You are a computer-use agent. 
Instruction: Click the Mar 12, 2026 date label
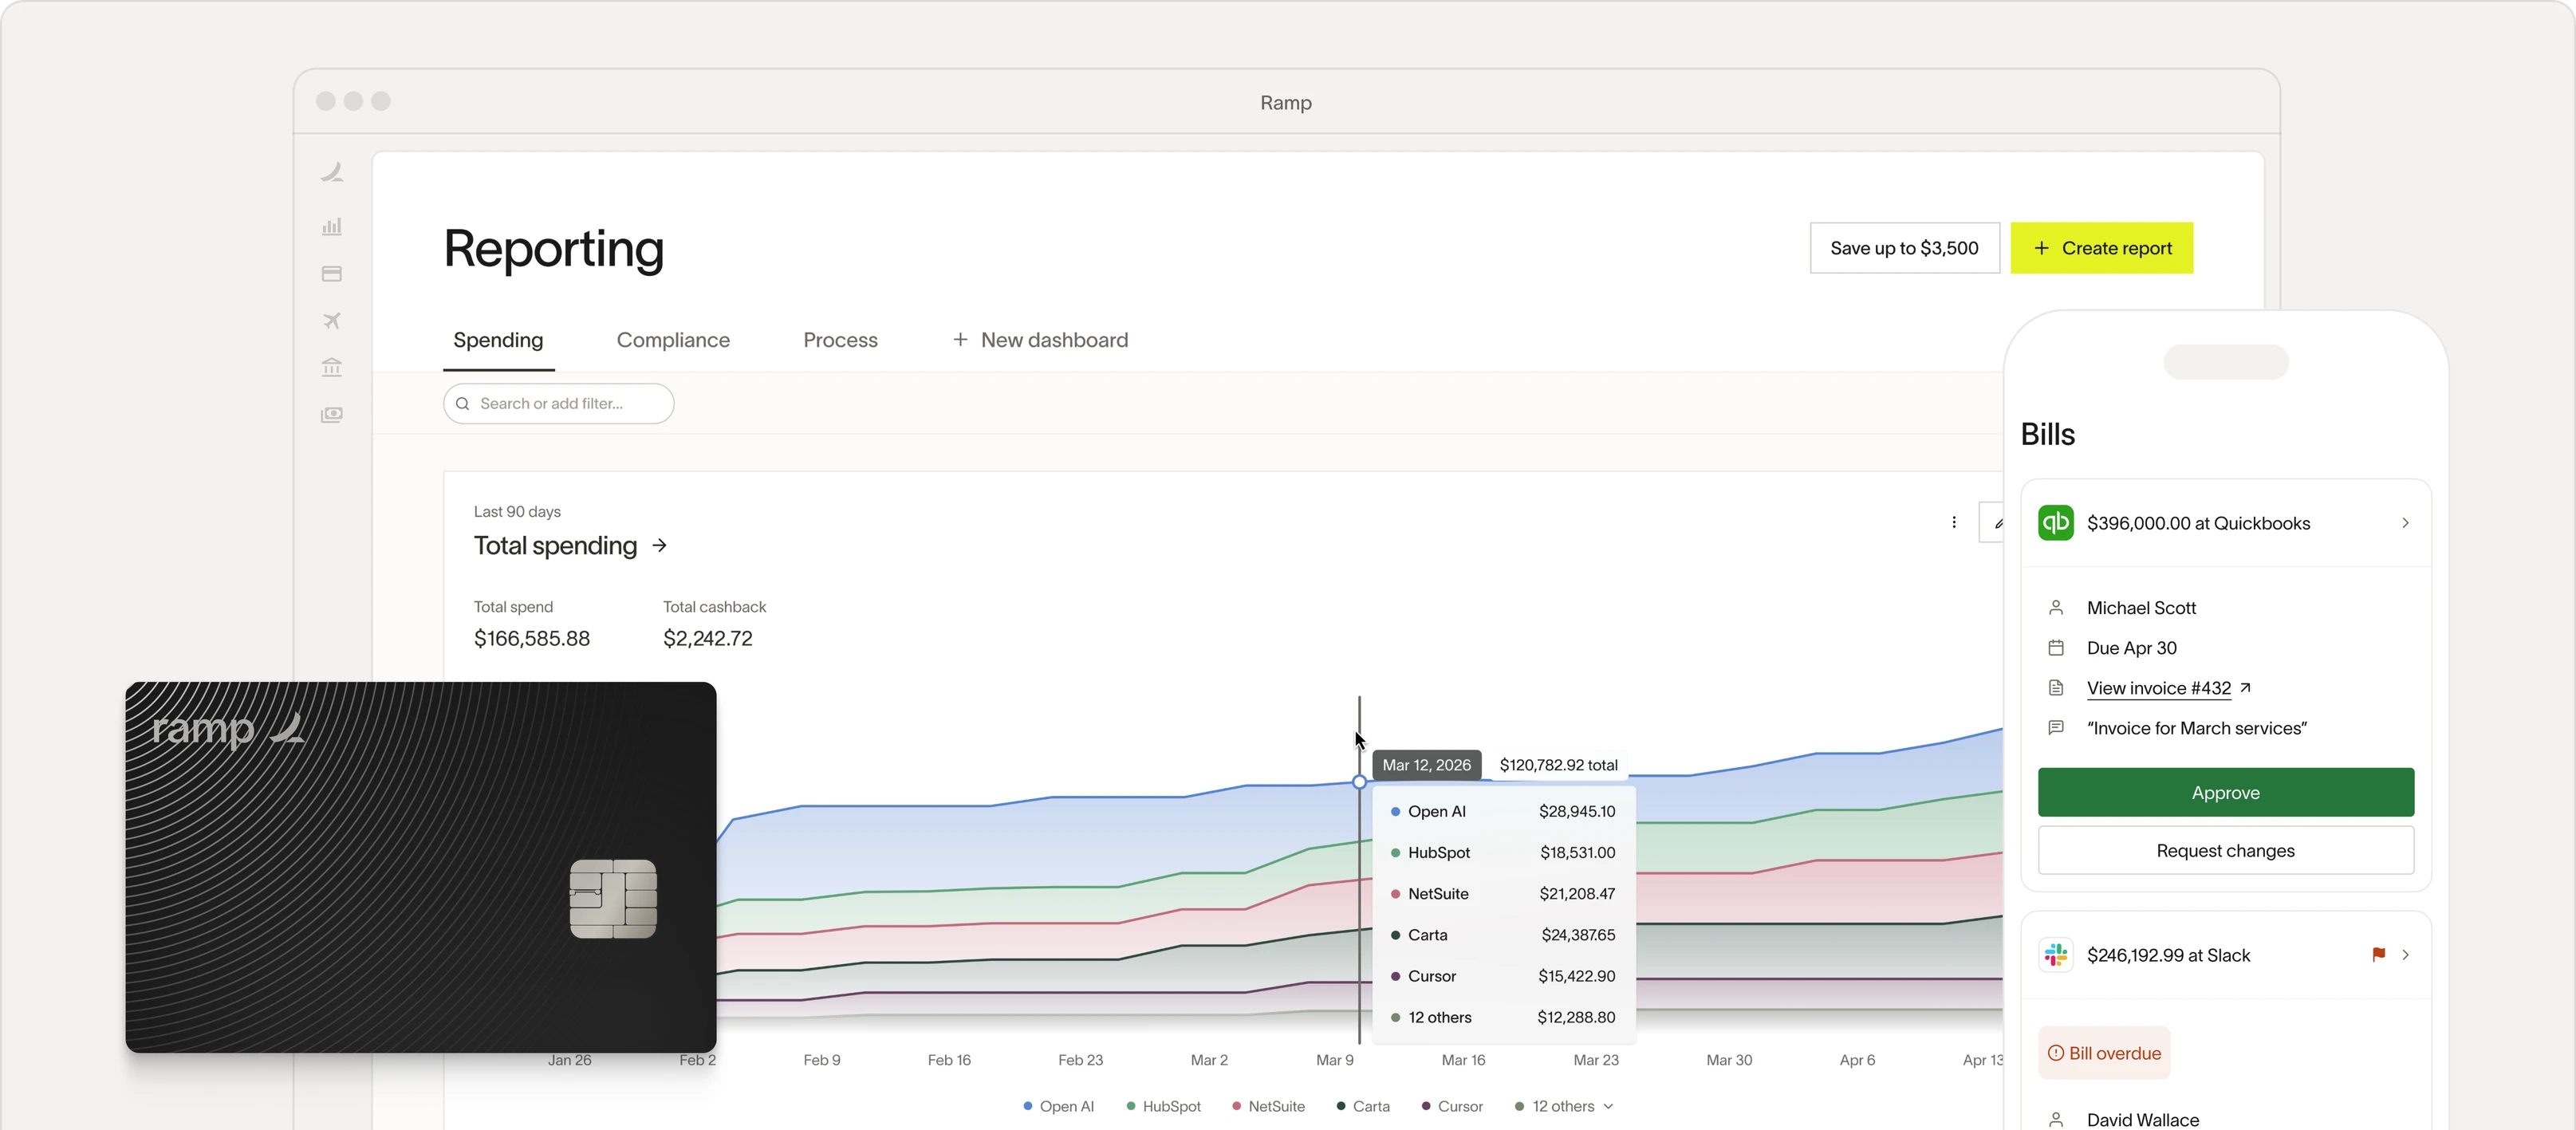[1426, 765]
